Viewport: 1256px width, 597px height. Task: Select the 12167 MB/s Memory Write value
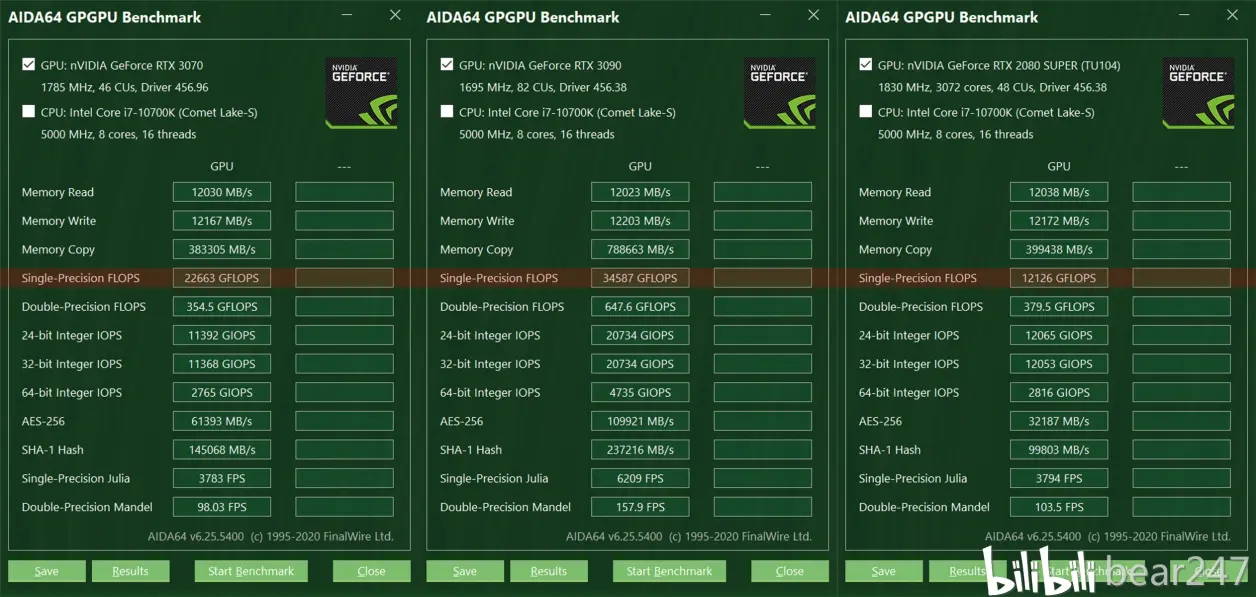pyautogui.click(x=221, y=221)
